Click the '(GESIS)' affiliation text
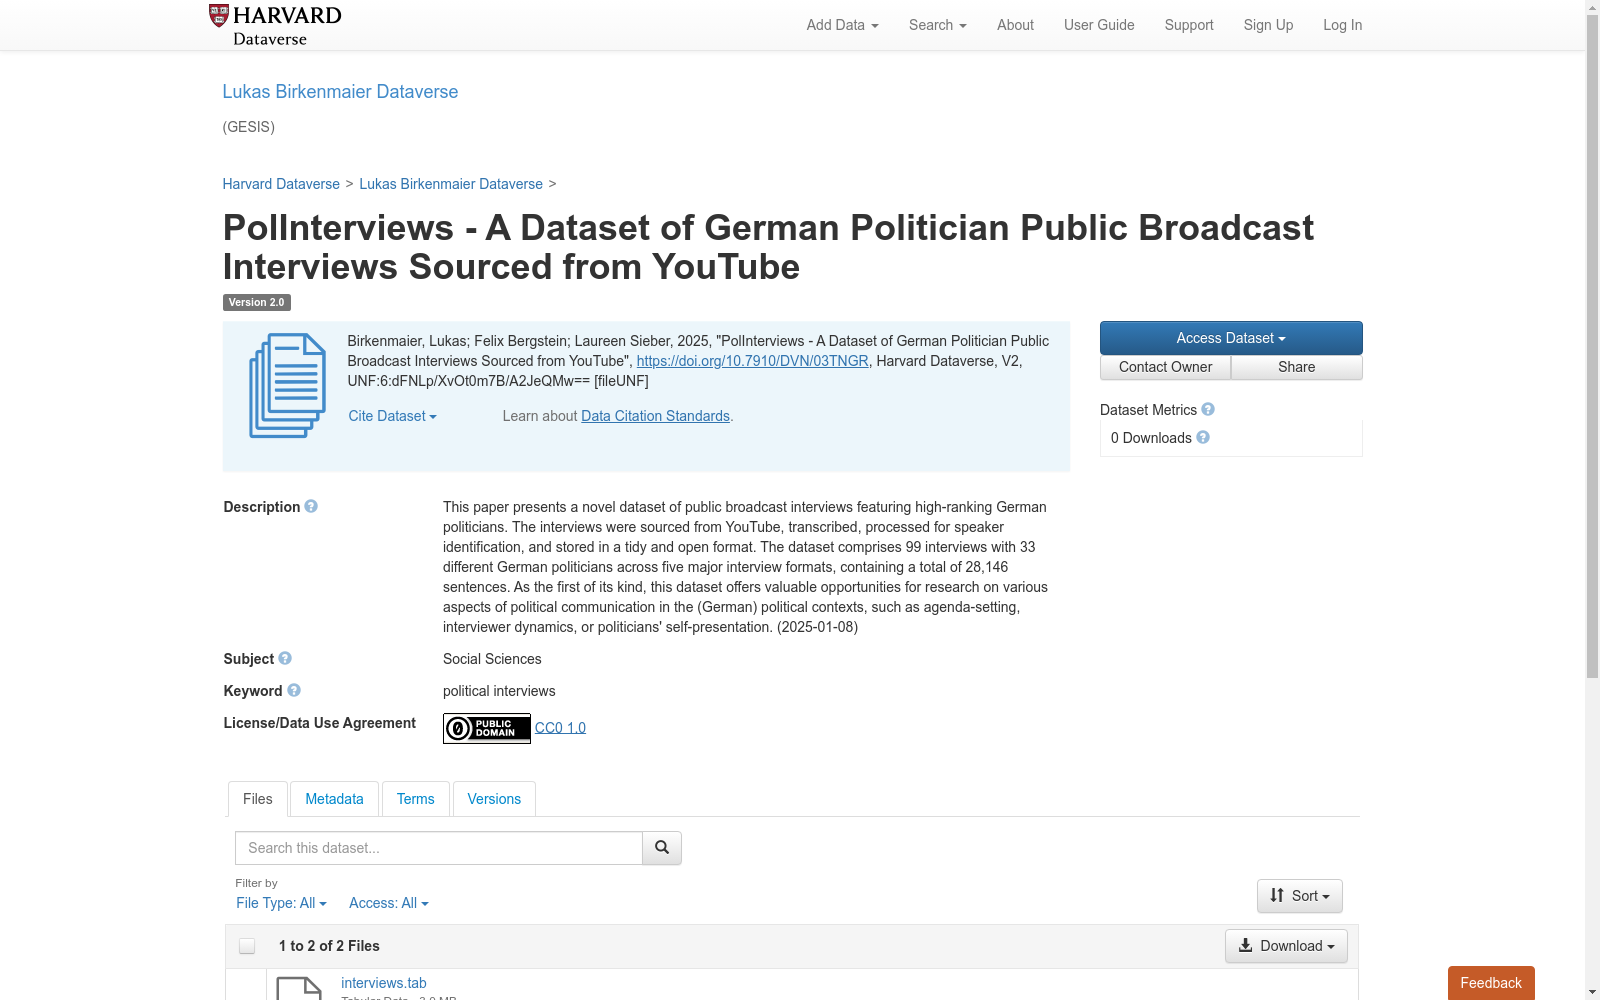 [249, 127]
